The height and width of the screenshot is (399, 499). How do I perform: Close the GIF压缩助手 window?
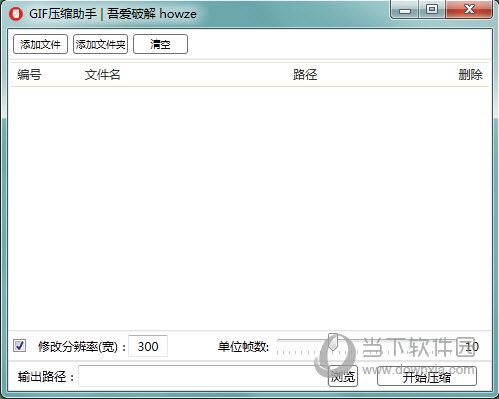tap(469, 9)
